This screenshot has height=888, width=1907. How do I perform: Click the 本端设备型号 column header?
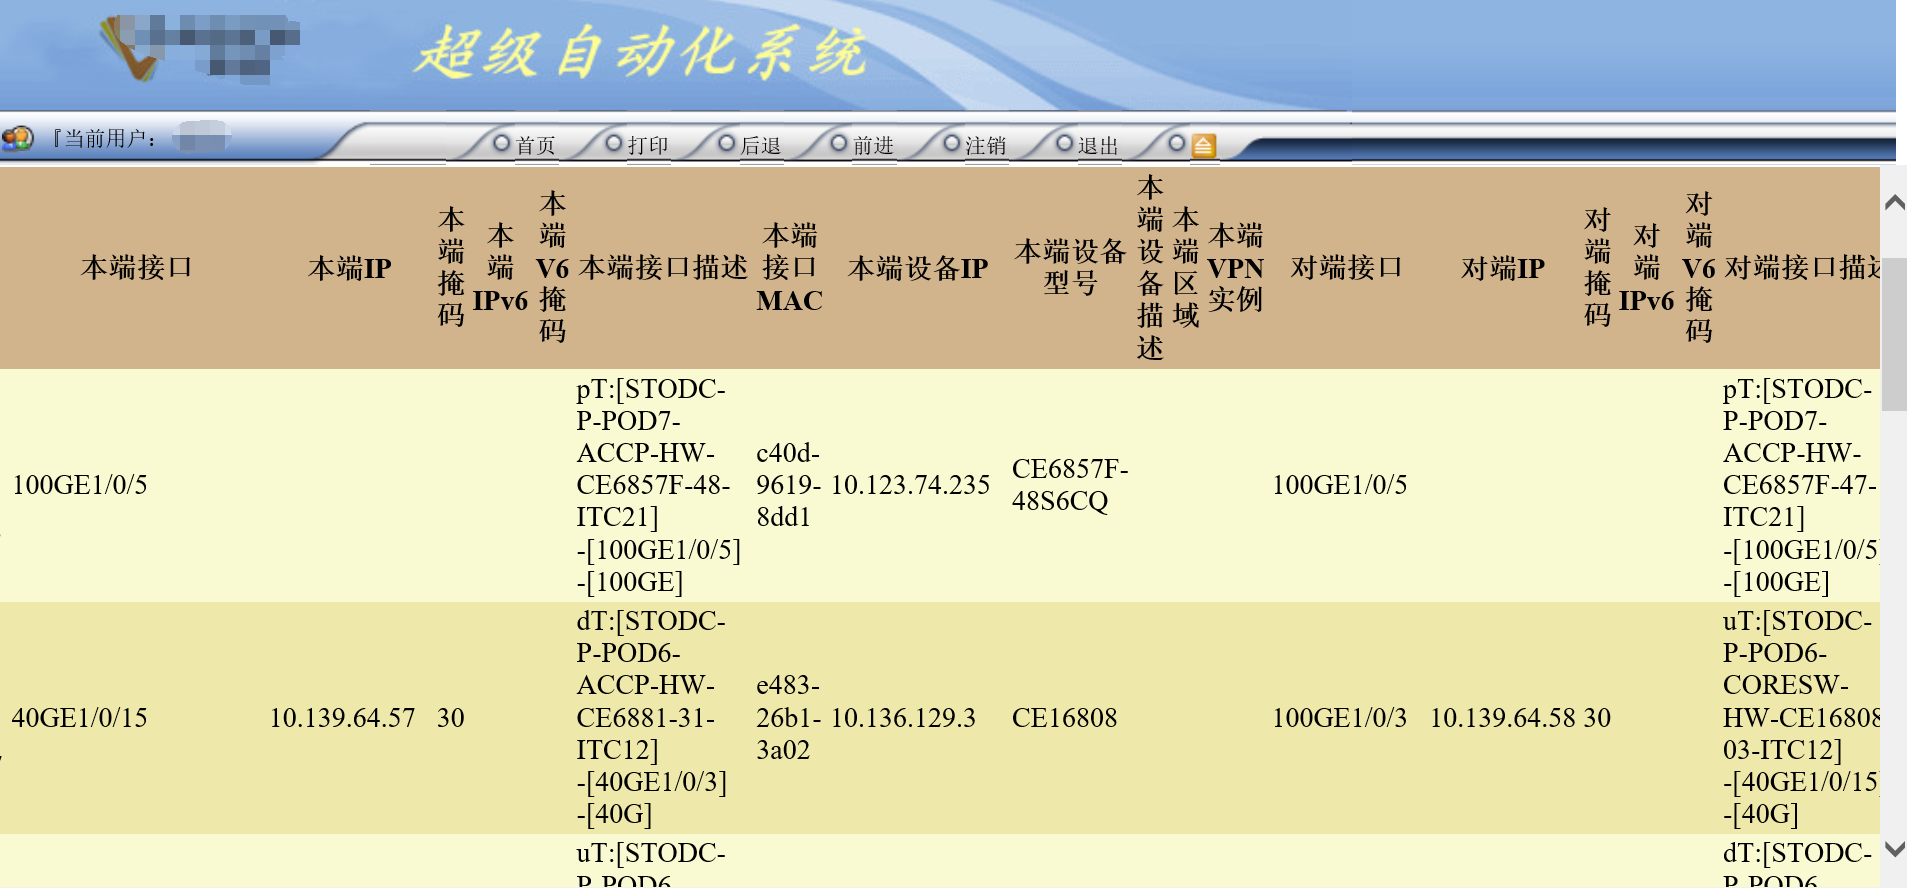coord(1070,268)
